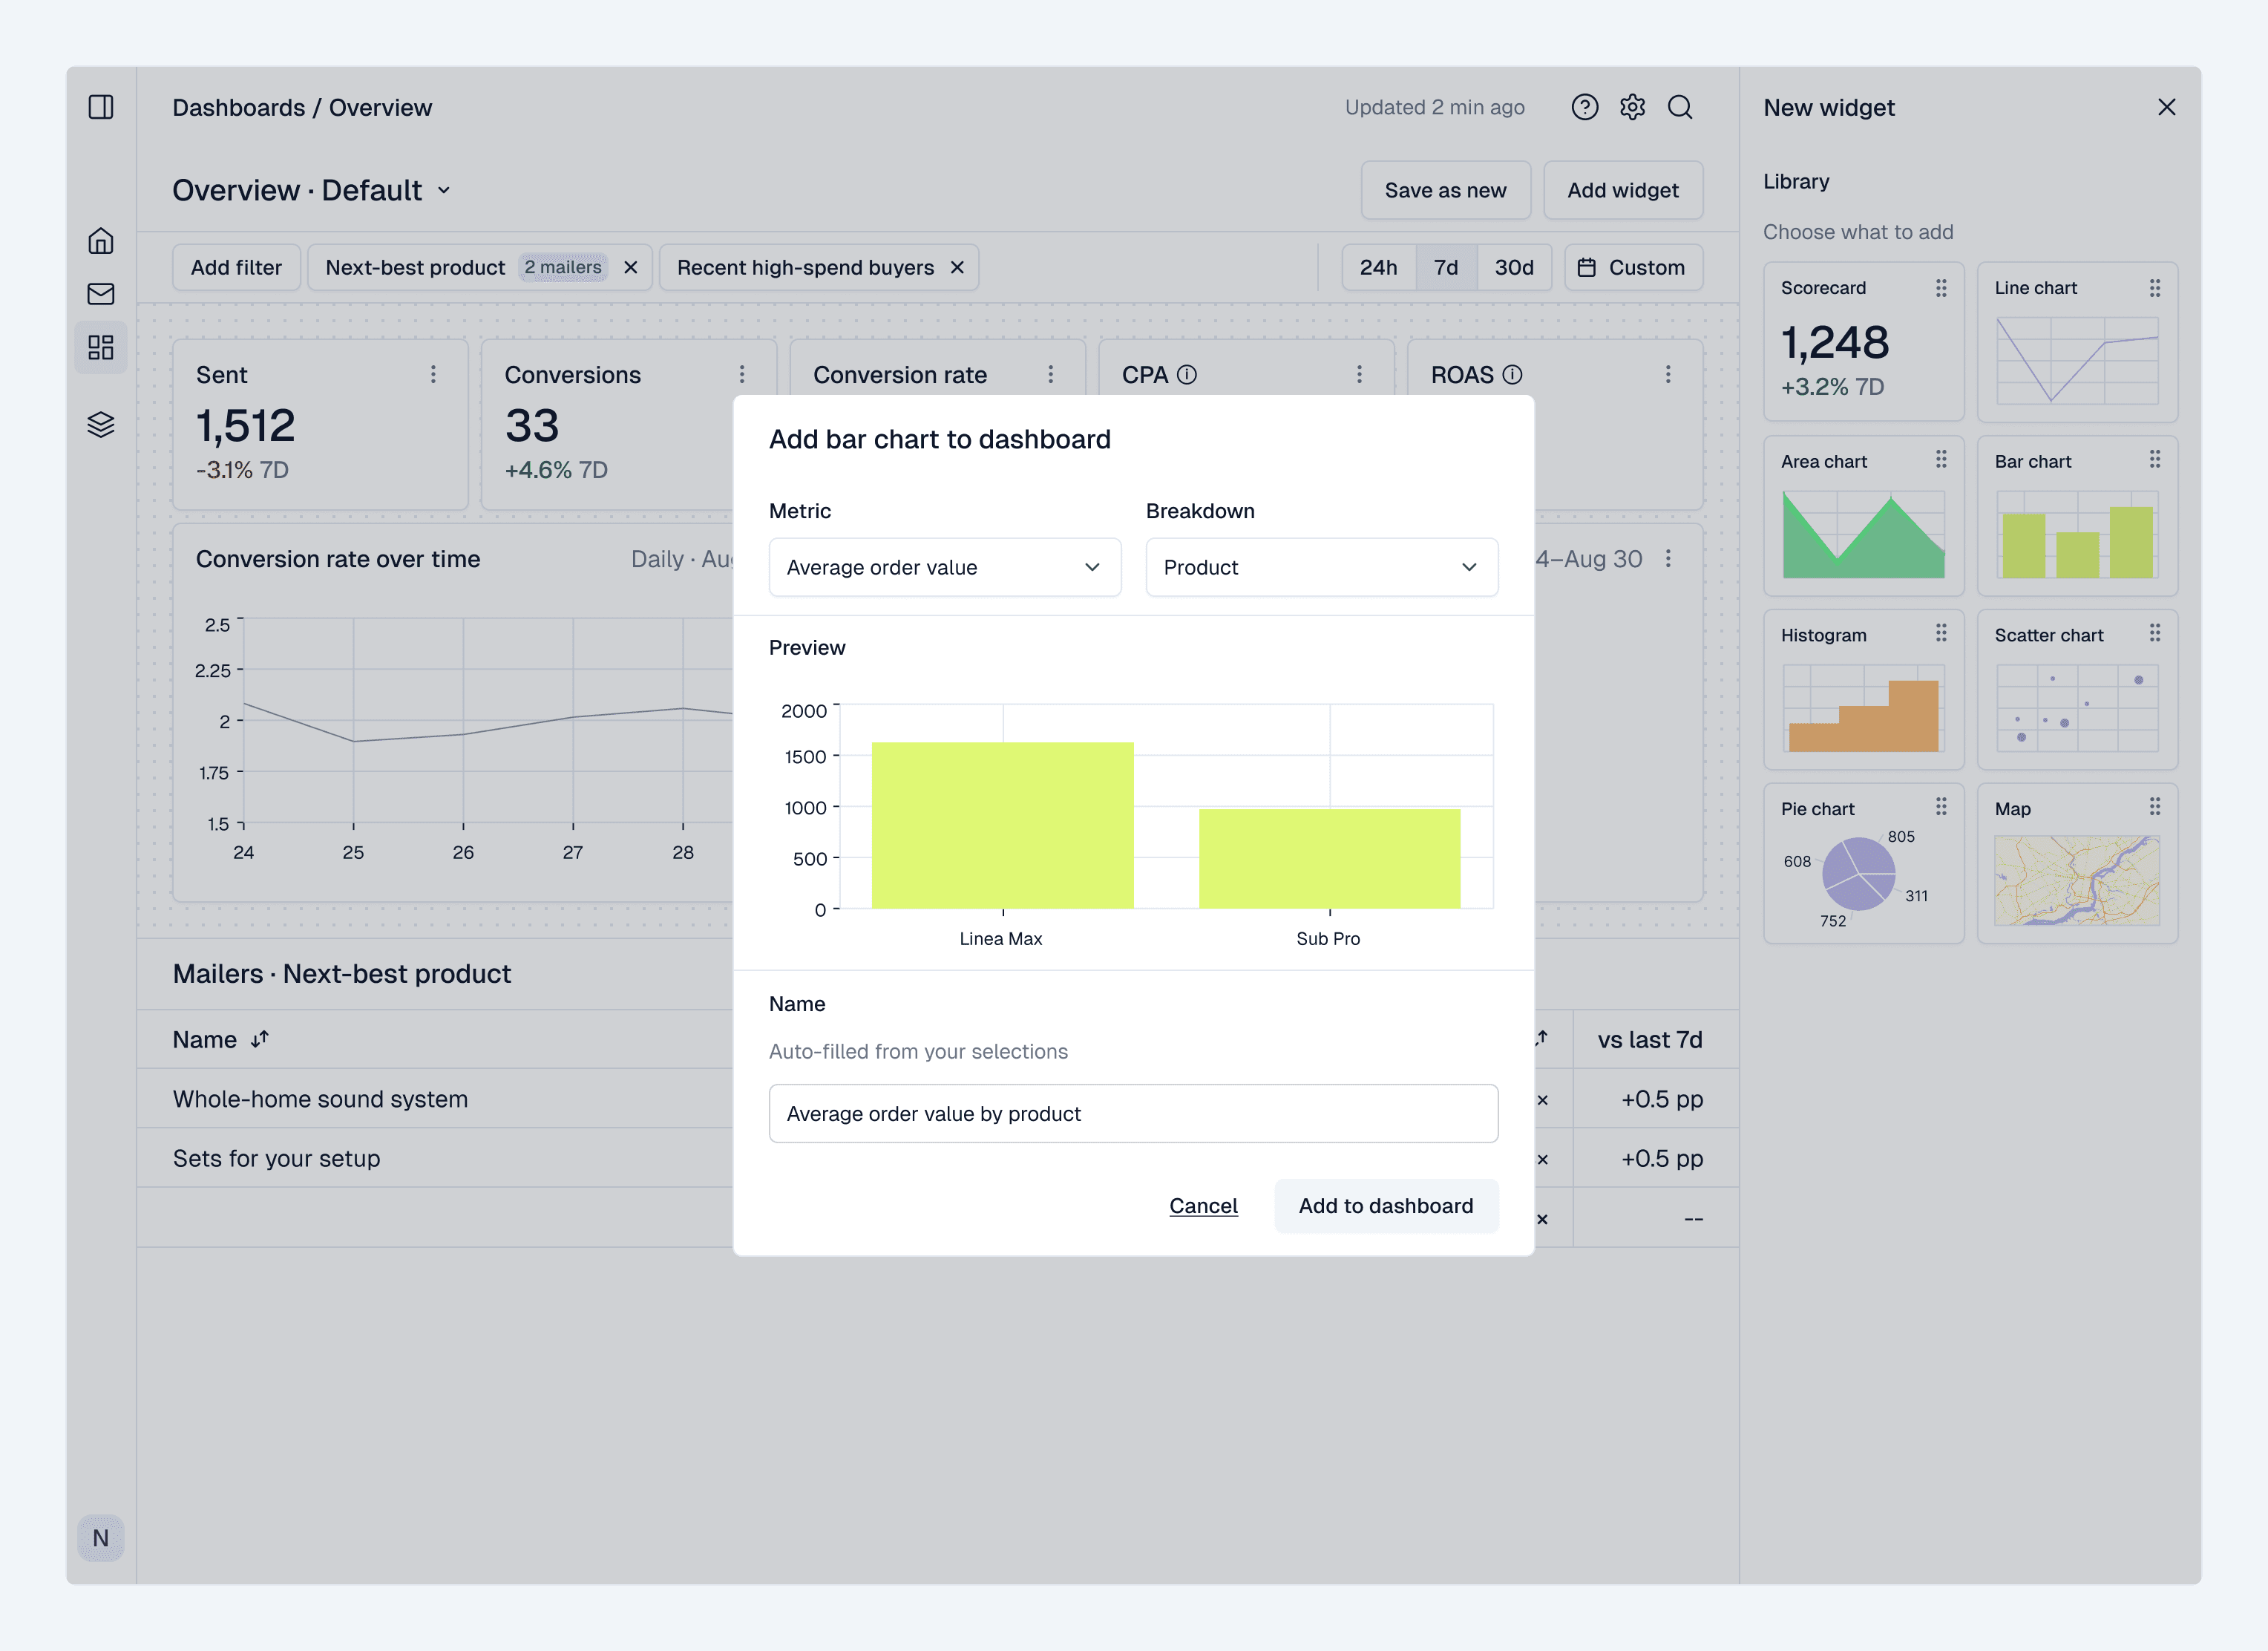The height and width of the screenshot is (1651, 2268).
Task: Remove the Next-best product filter
Action: [631, 268]
